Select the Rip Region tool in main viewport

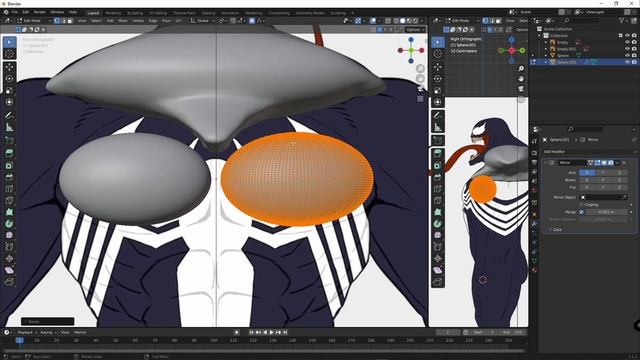9,282
